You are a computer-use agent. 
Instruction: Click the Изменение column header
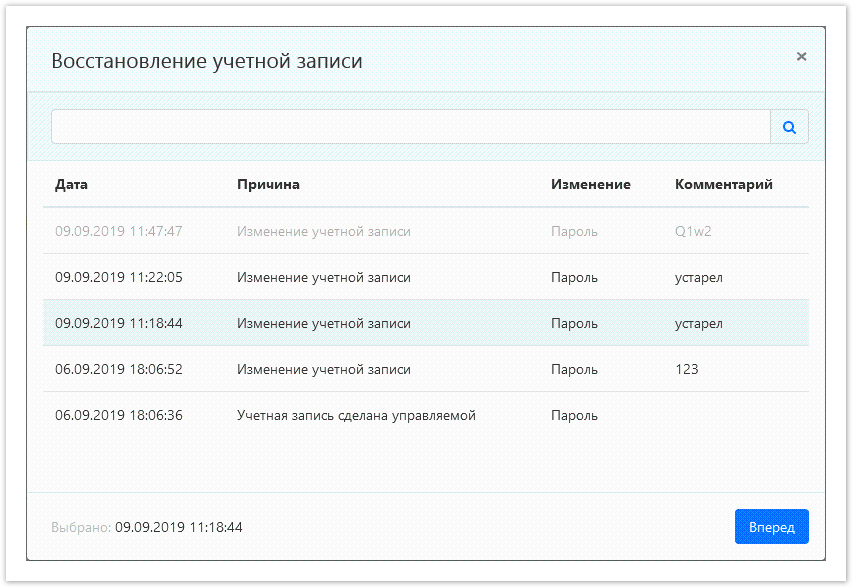click(x=590, y=184)
